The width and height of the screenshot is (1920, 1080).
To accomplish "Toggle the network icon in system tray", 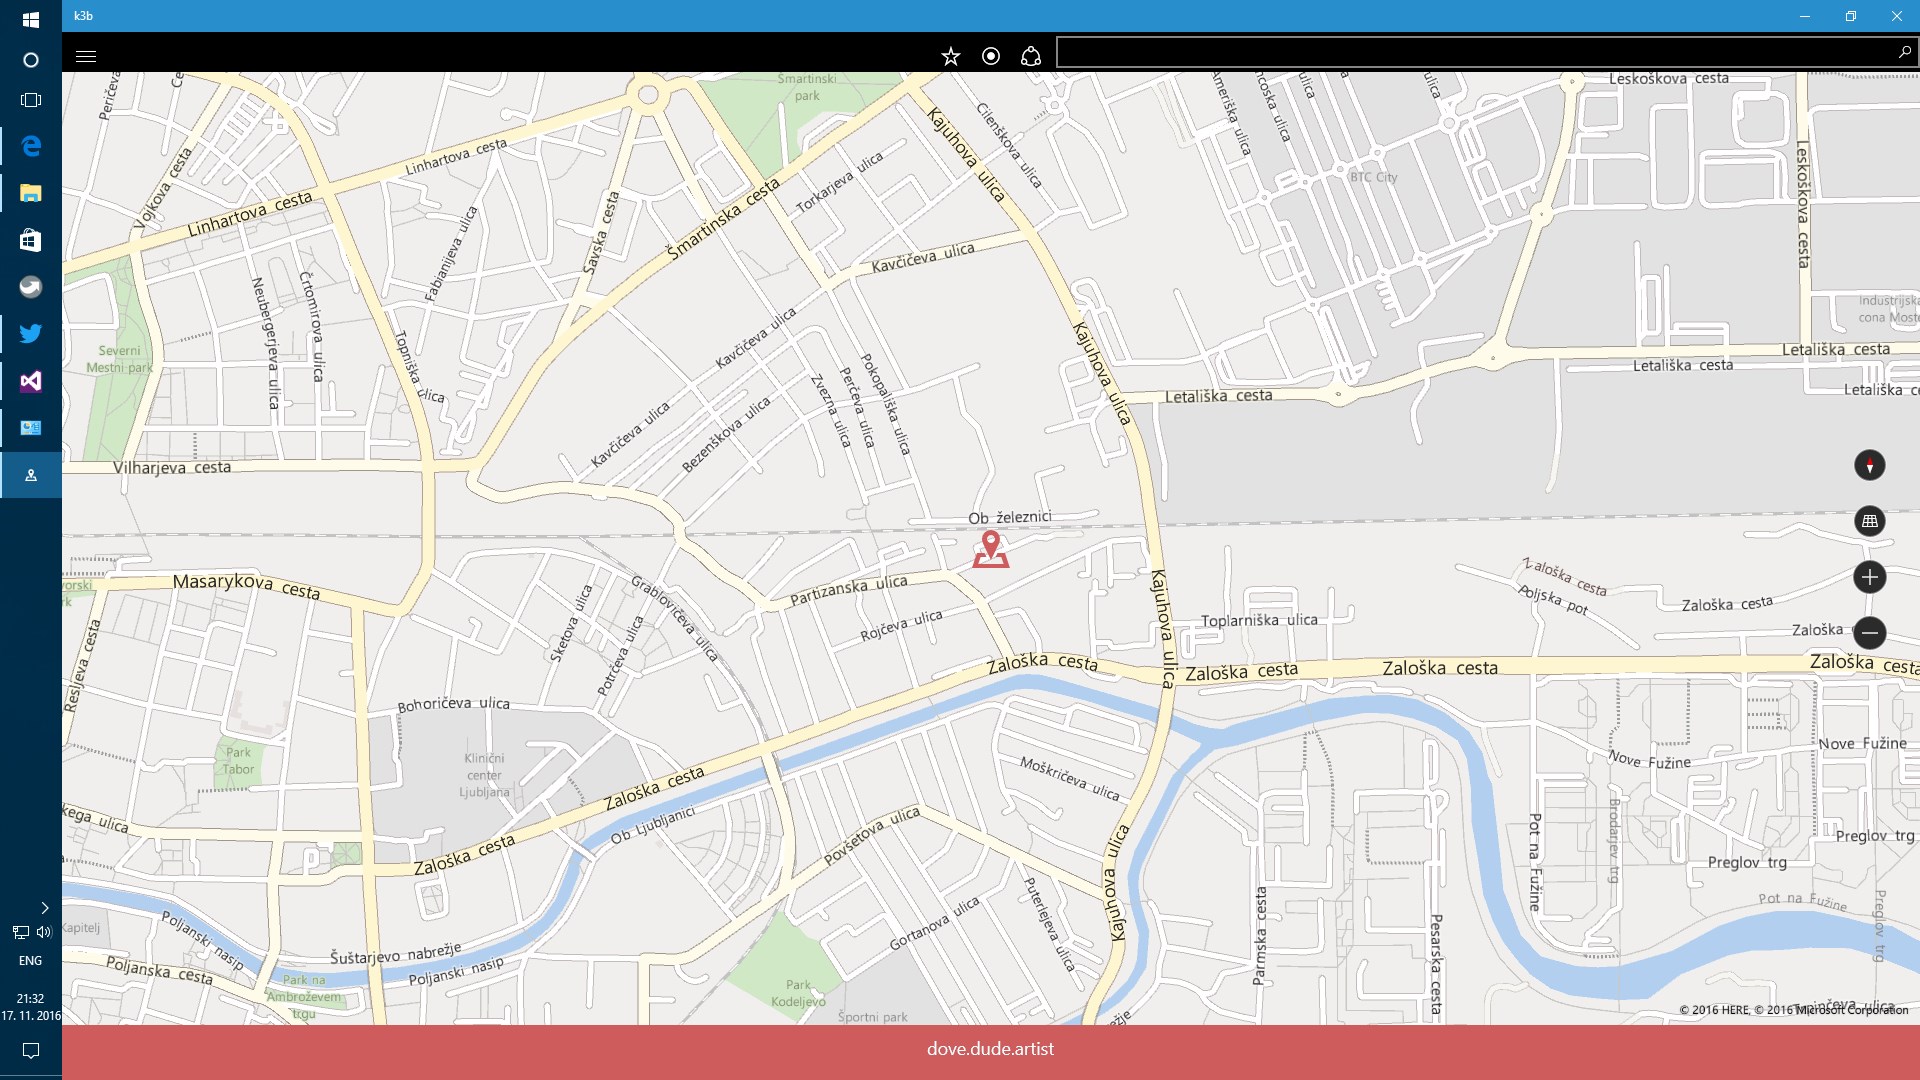I will (x=20, y=932).
